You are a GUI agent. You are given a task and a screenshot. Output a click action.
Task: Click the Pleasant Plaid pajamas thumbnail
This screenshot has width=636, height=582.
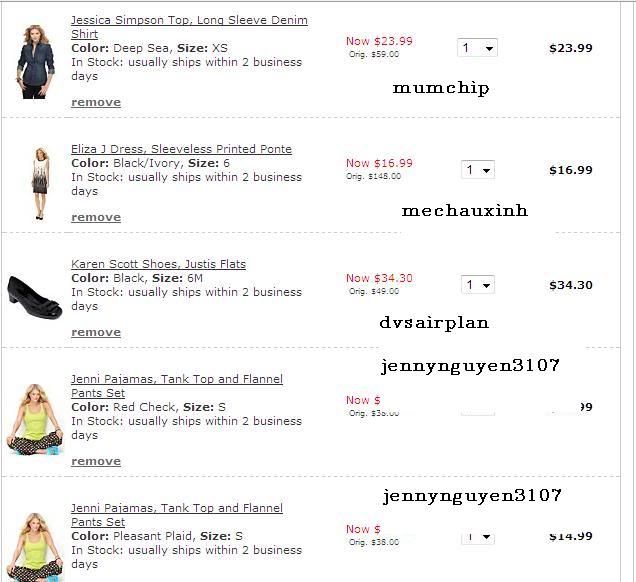click(x=35, y=547)
